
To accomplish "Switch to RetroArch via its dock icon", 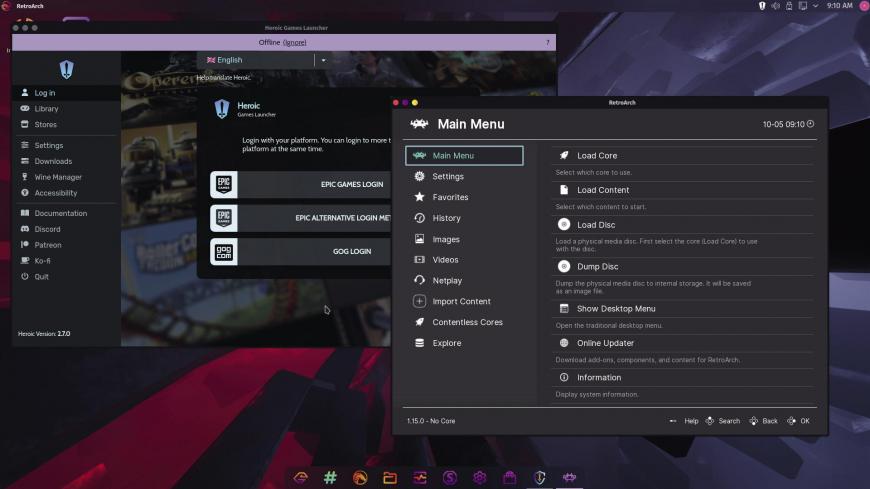I will coord(569,477).
